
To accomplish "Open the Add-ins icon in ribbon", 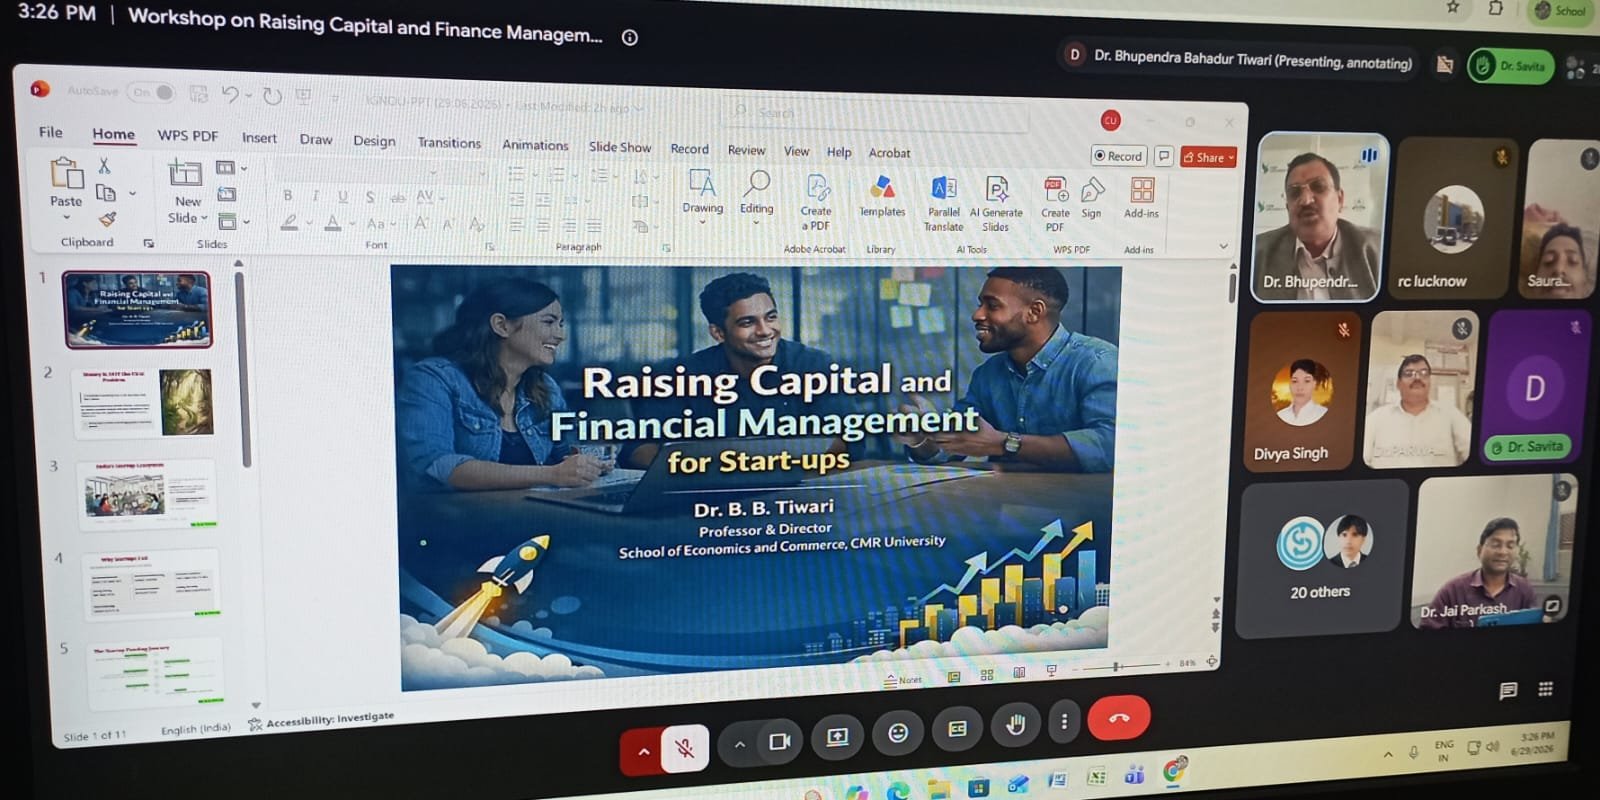I will pos(1142,198).
